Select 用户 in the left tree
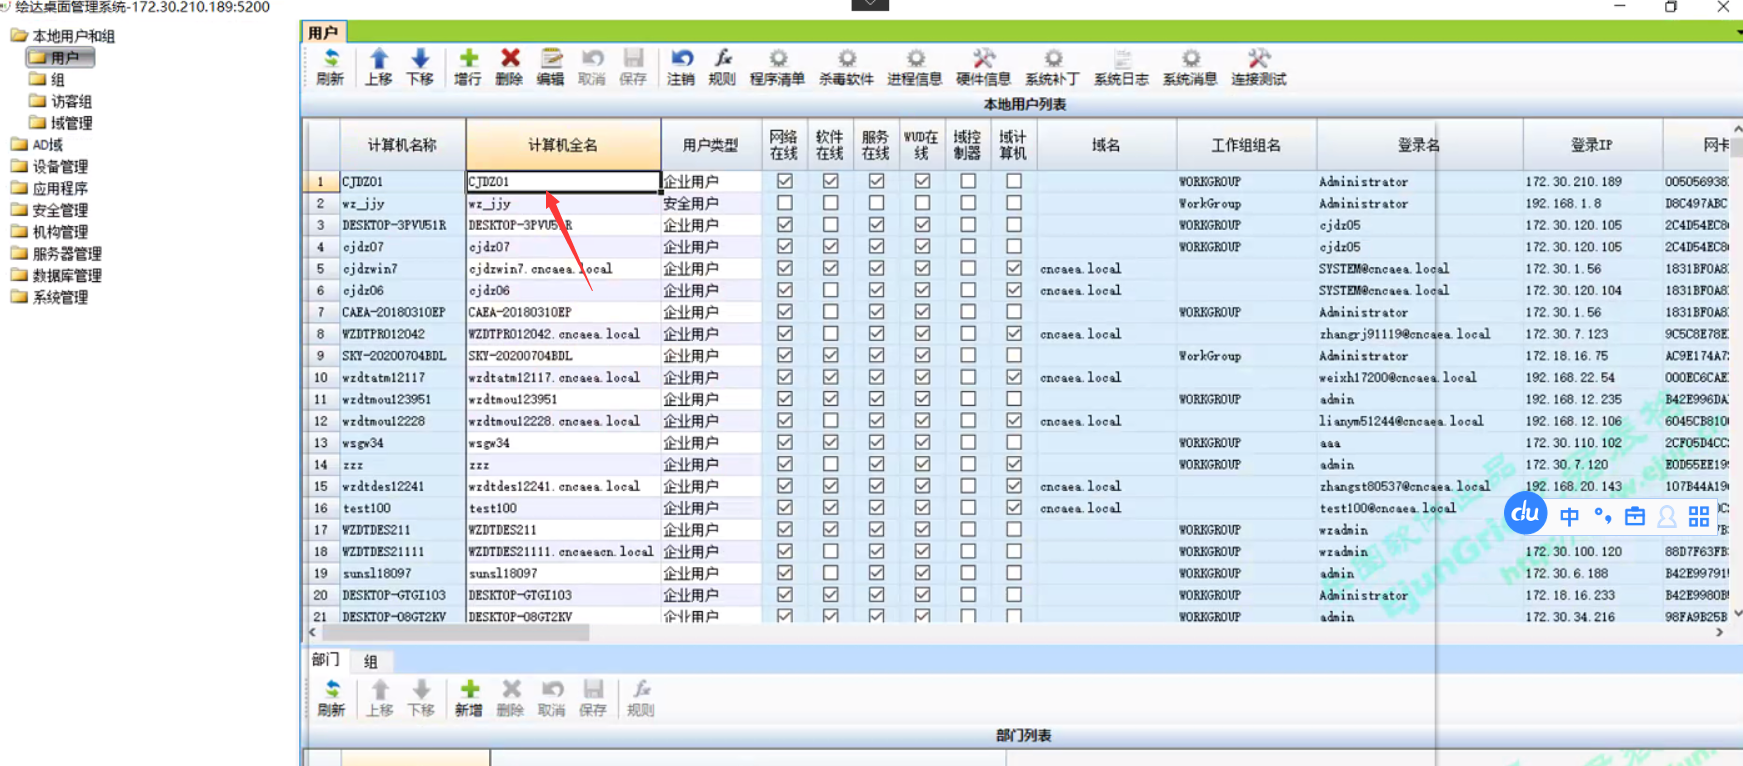 (x=61, y=58)
